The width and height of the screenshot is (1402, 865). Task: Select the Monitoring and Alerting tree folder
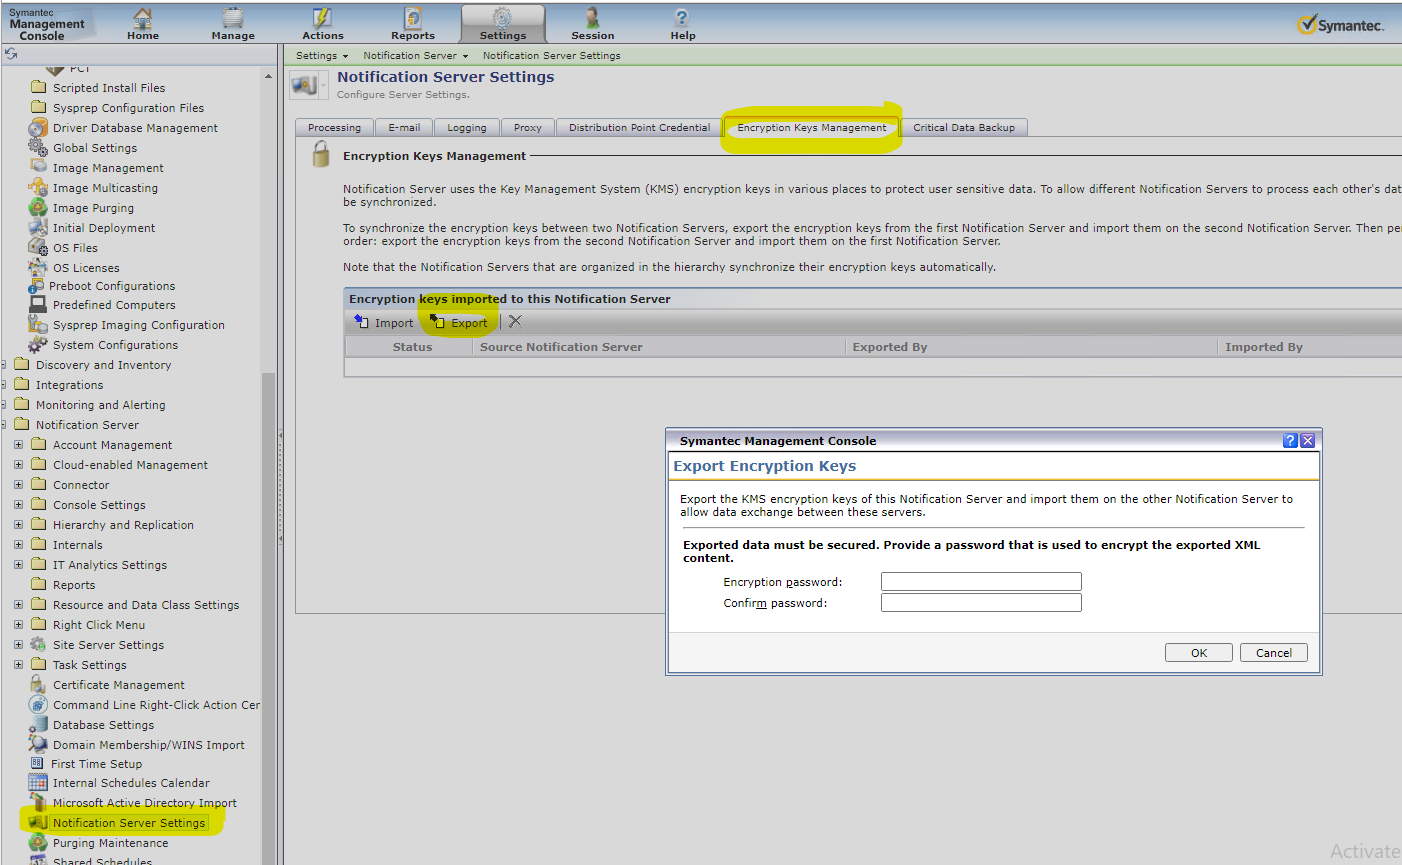pyautogui.click(x=100, y=405)
